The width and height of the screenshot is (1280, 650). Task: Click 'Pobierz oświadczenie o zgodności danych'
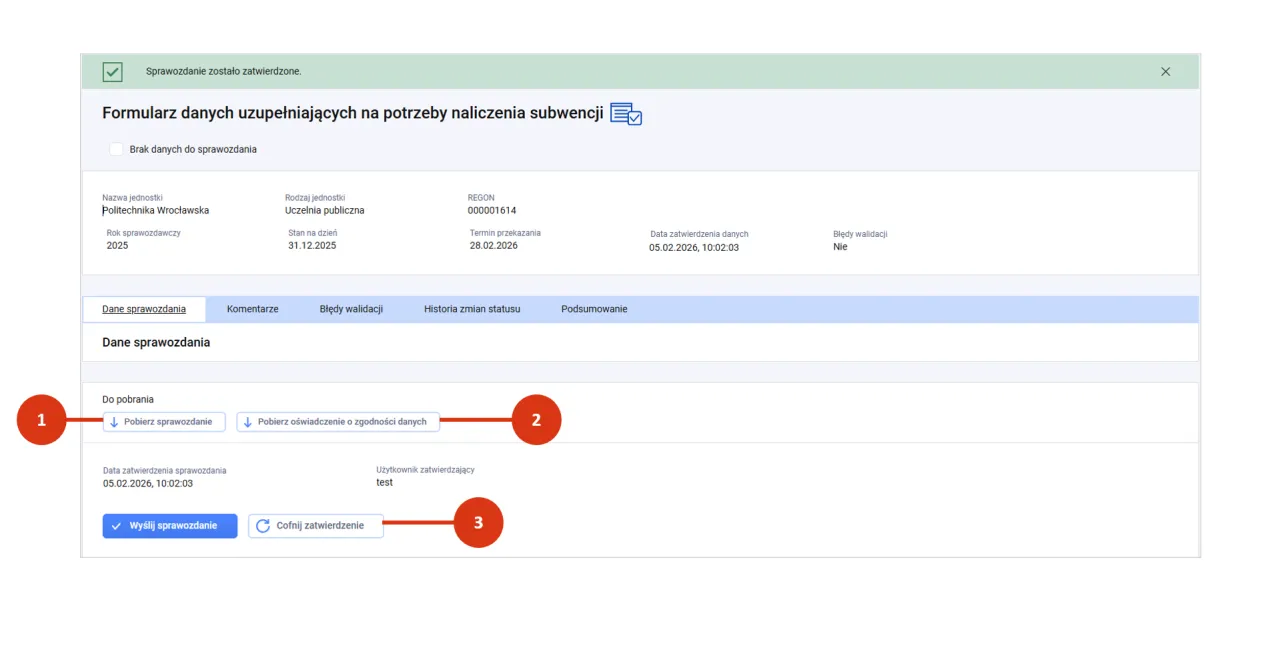tap(338, 422)
